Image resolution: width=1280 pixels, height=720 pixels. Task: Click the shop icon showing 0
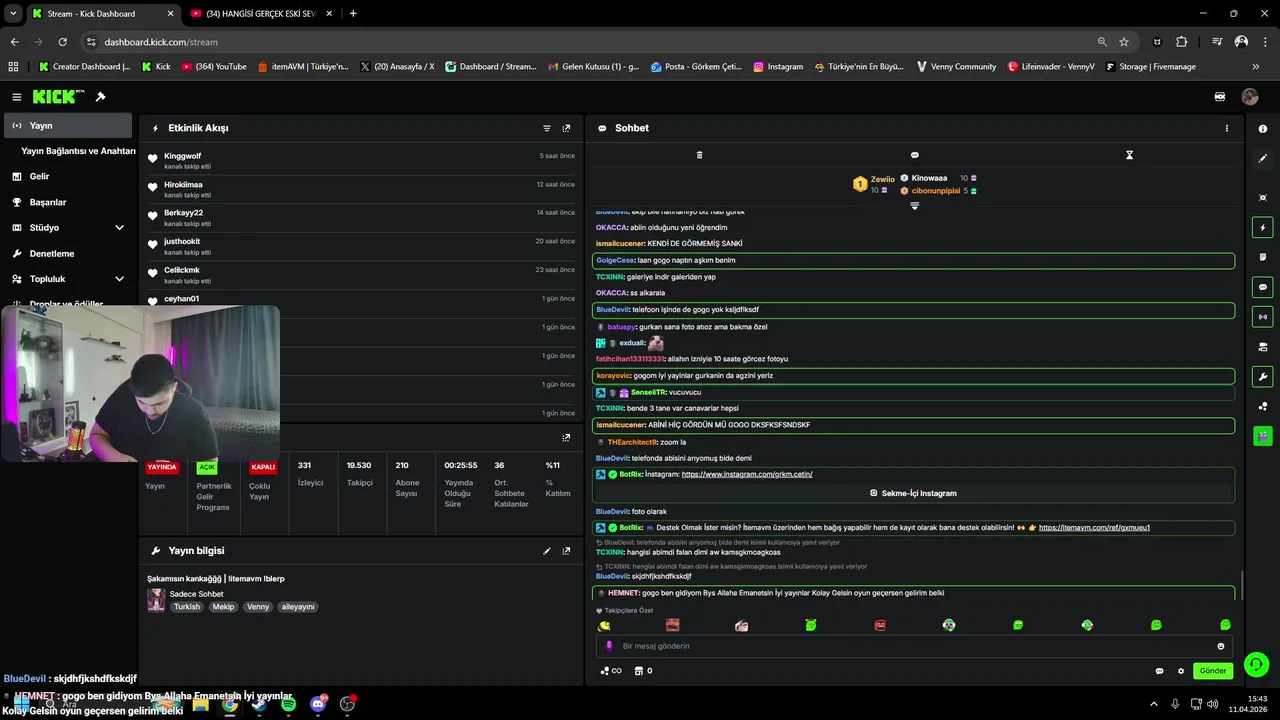pos(644,671)
